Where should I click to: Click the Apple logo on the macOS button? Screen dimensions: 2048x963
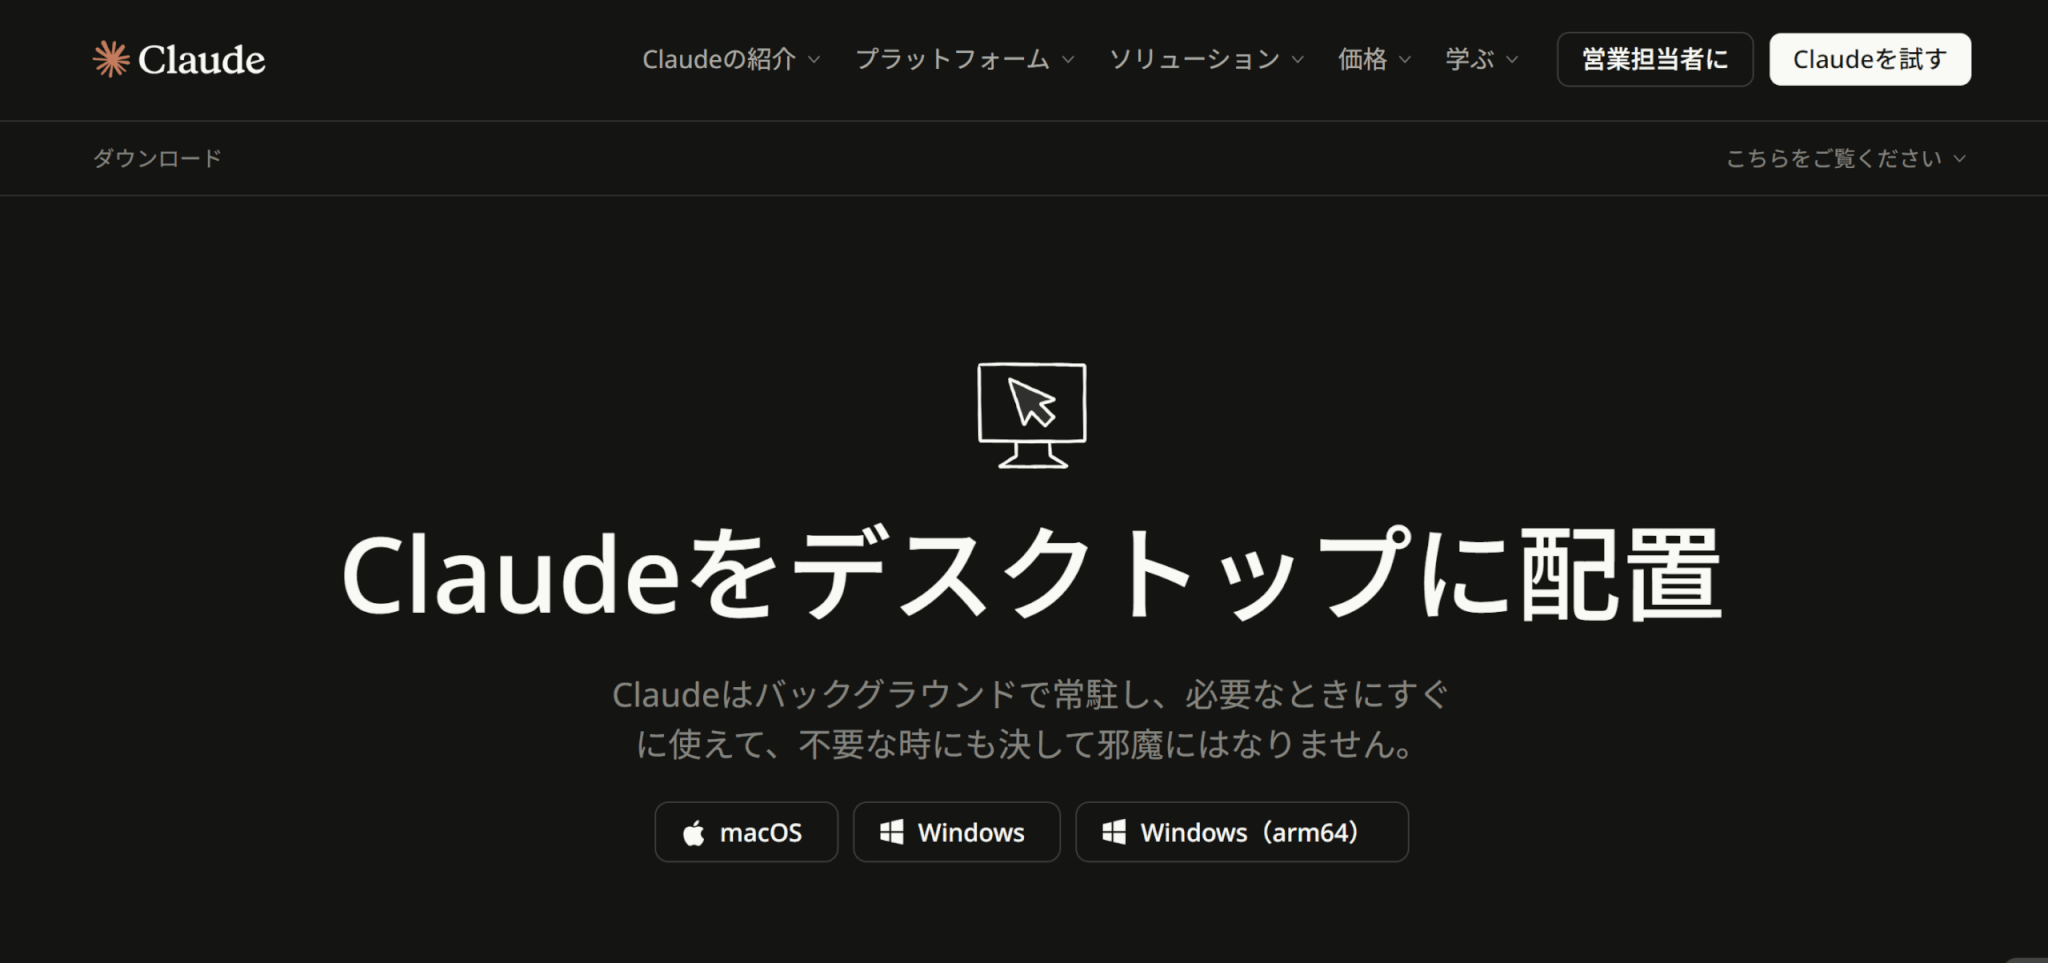click(x=693, y=833)
